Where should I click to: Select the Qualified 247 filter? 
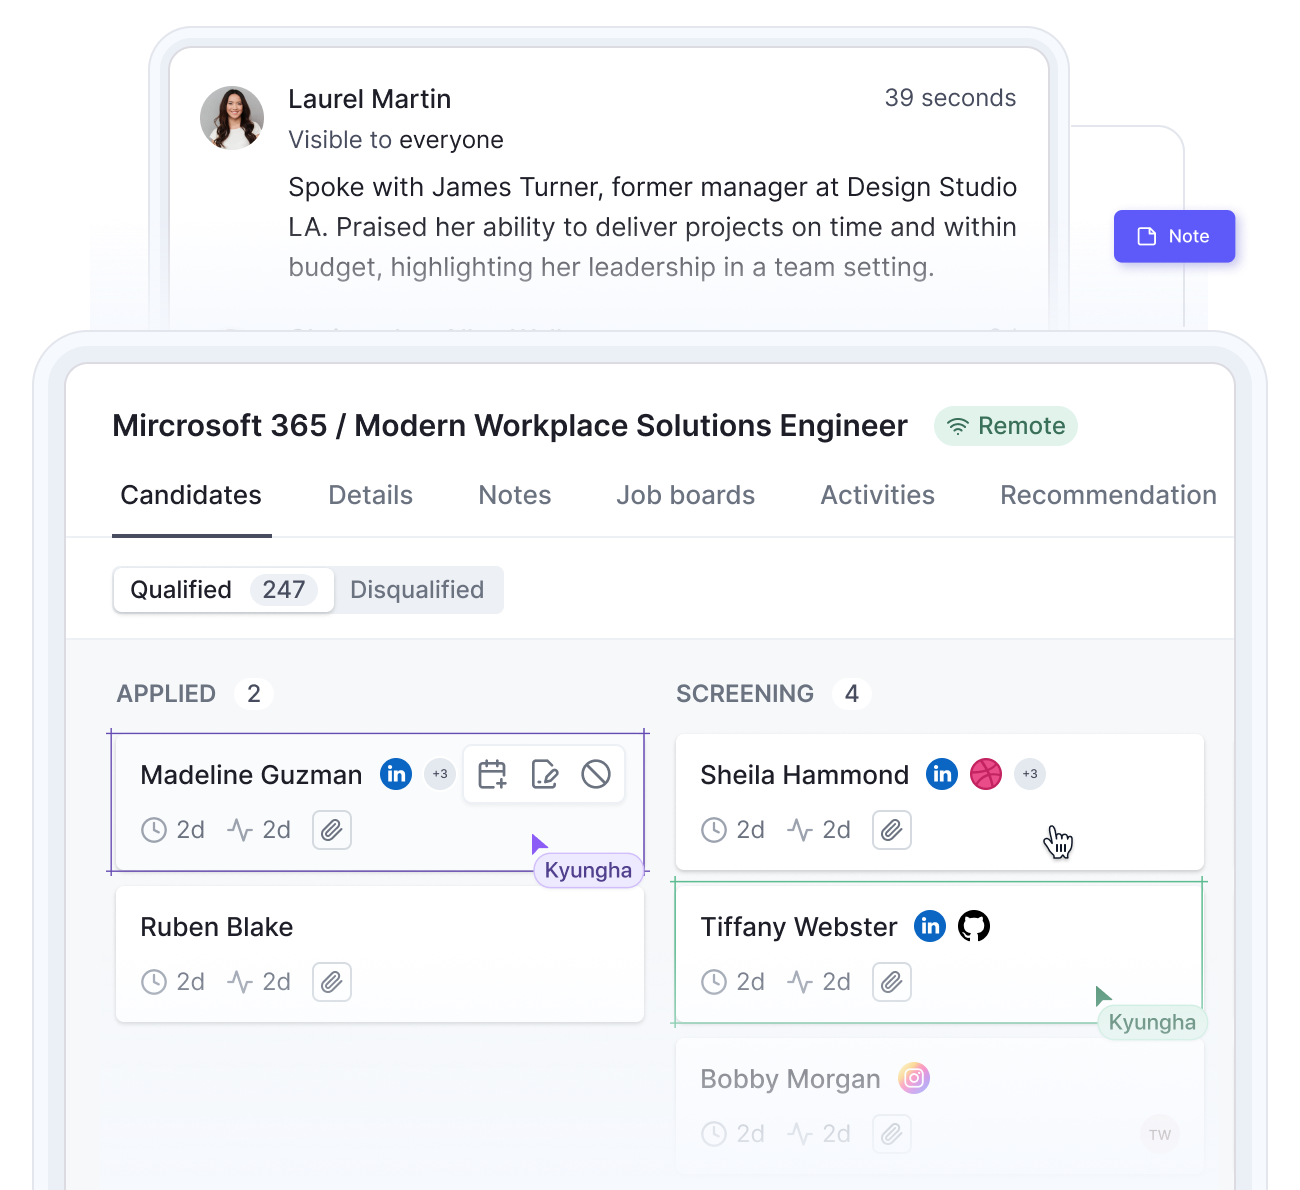pos(224,590)
